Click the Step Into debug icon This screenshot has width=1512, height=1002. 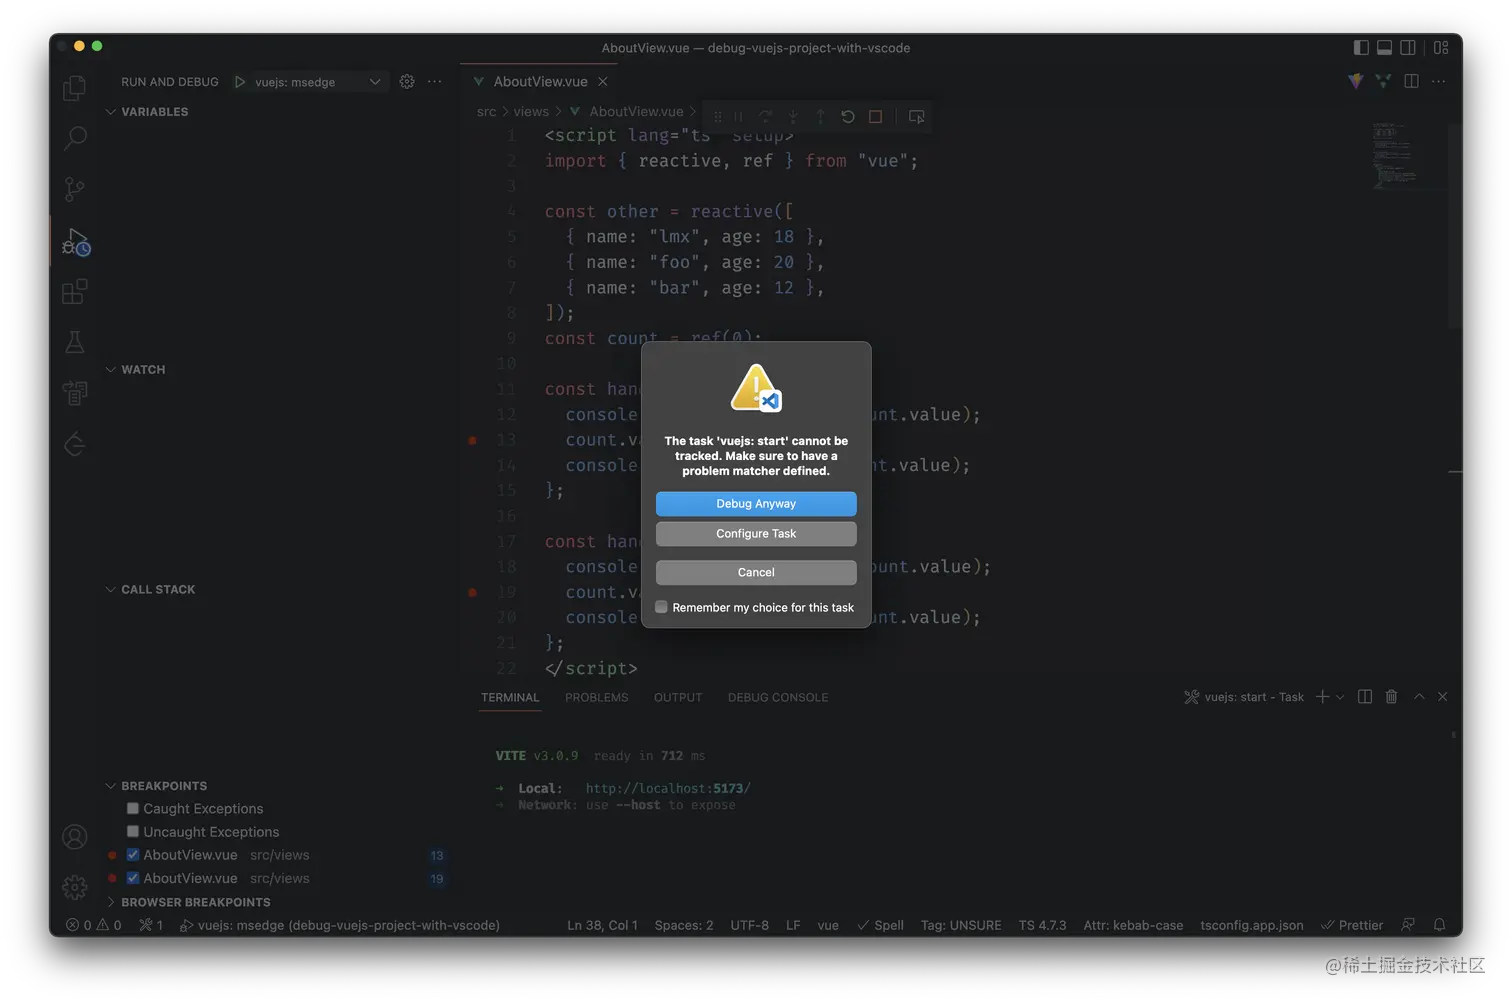point(793,117)
